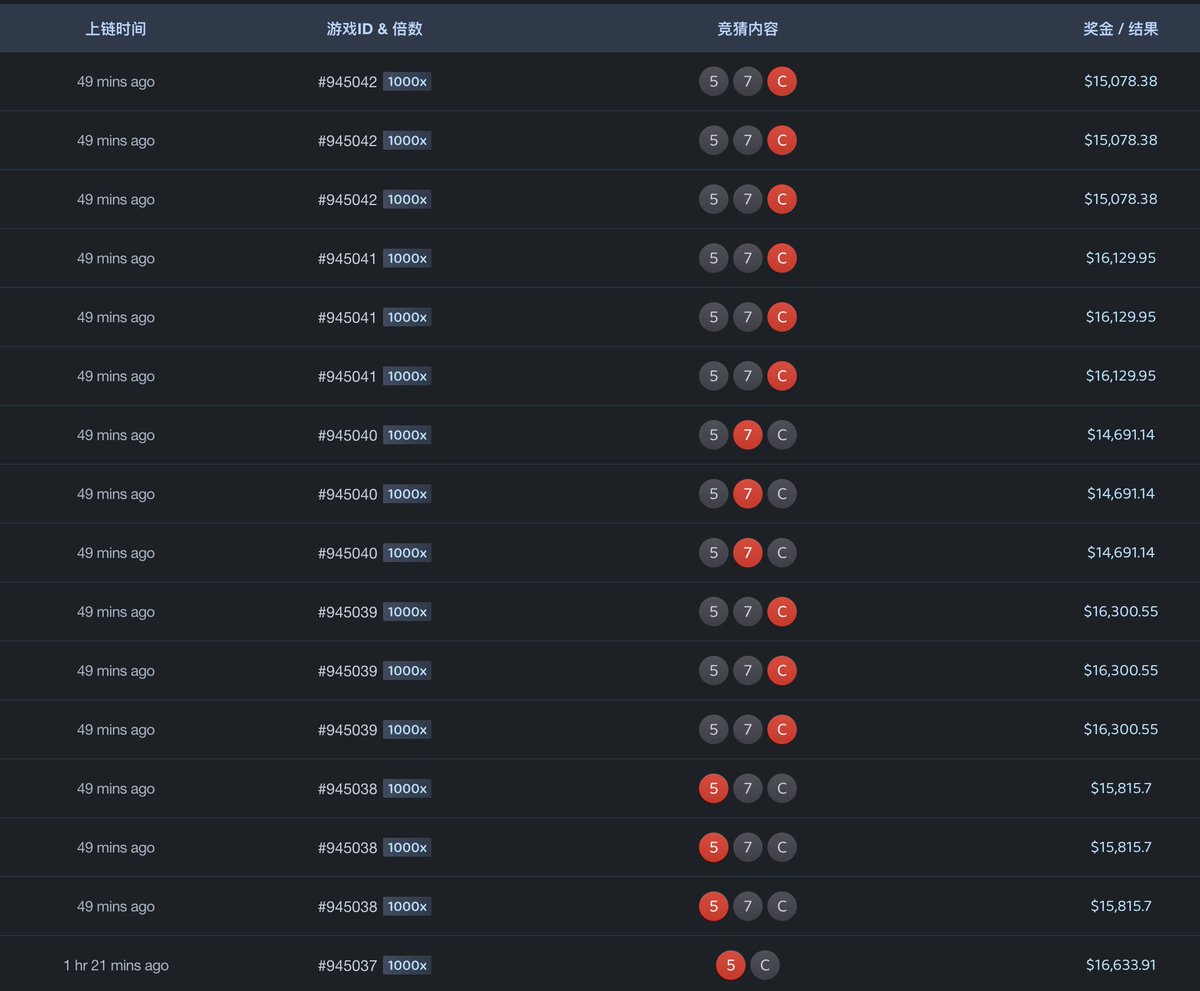Image resolution: width=1200 pixels, height=991 pixels.
Task: Click the 1 hr 21 mins ago timestamp
Action: (116, 965)
